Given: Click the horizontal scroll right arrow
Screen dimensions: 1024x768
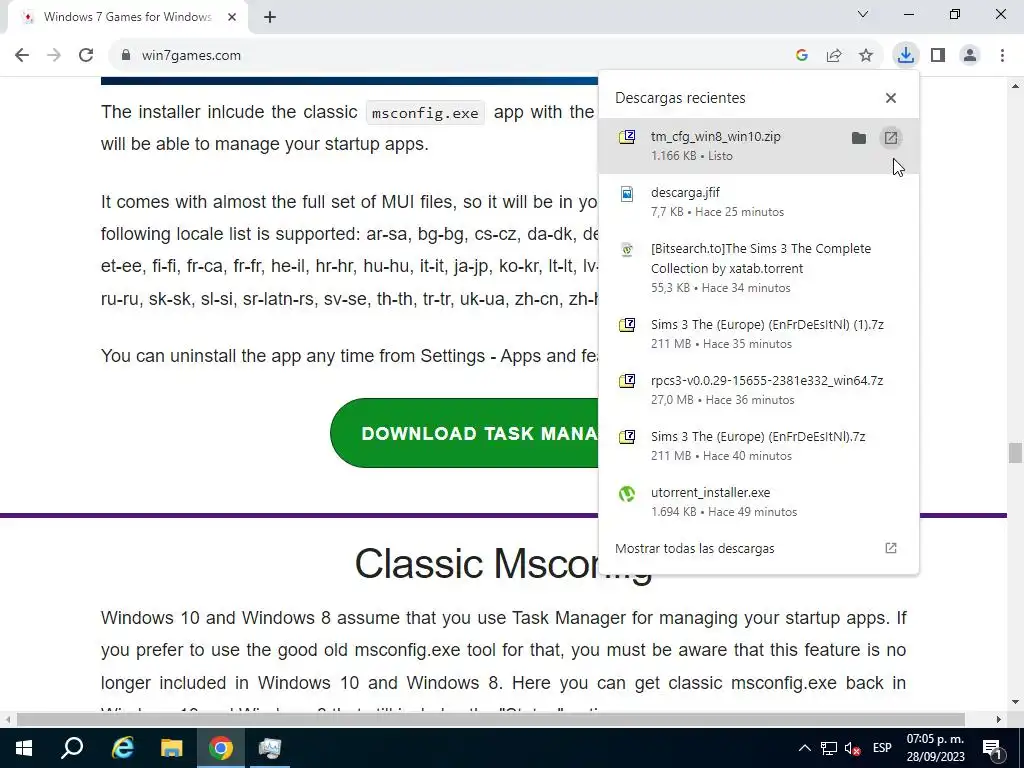Looking at the screenshot, I should tap(999, 719).
